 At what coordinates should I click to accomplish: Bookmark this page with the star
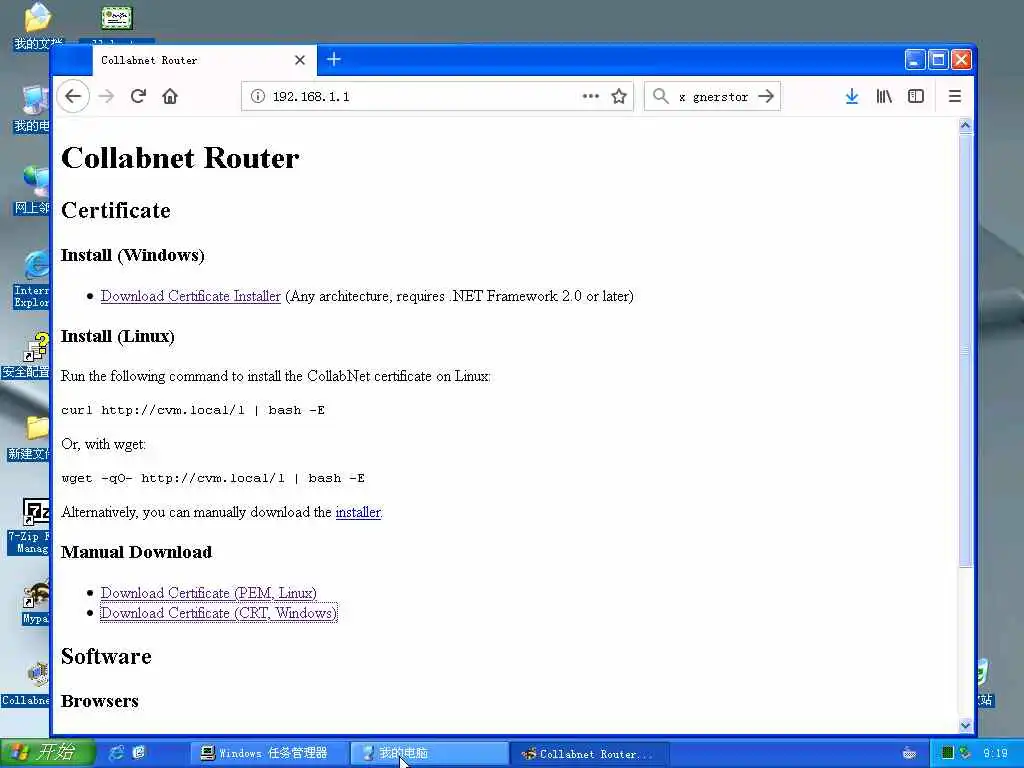pos(619,97)
